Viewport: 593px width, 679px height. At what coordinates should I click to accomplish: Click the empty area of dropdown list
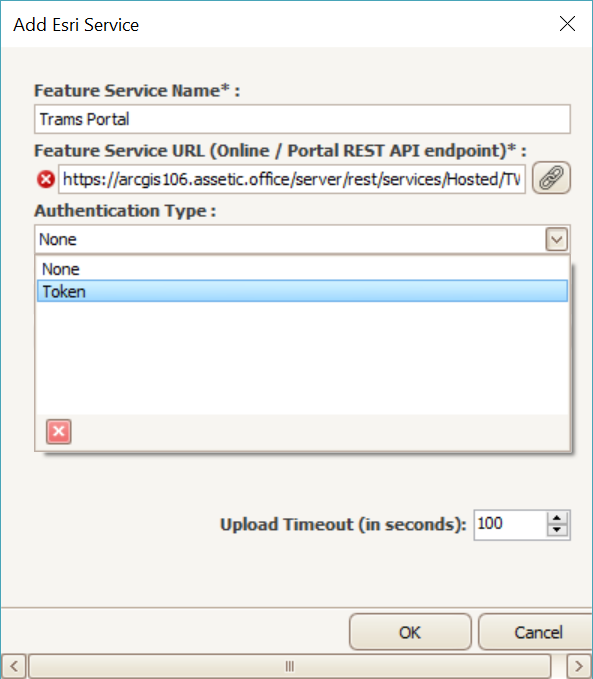click(302, 358)
